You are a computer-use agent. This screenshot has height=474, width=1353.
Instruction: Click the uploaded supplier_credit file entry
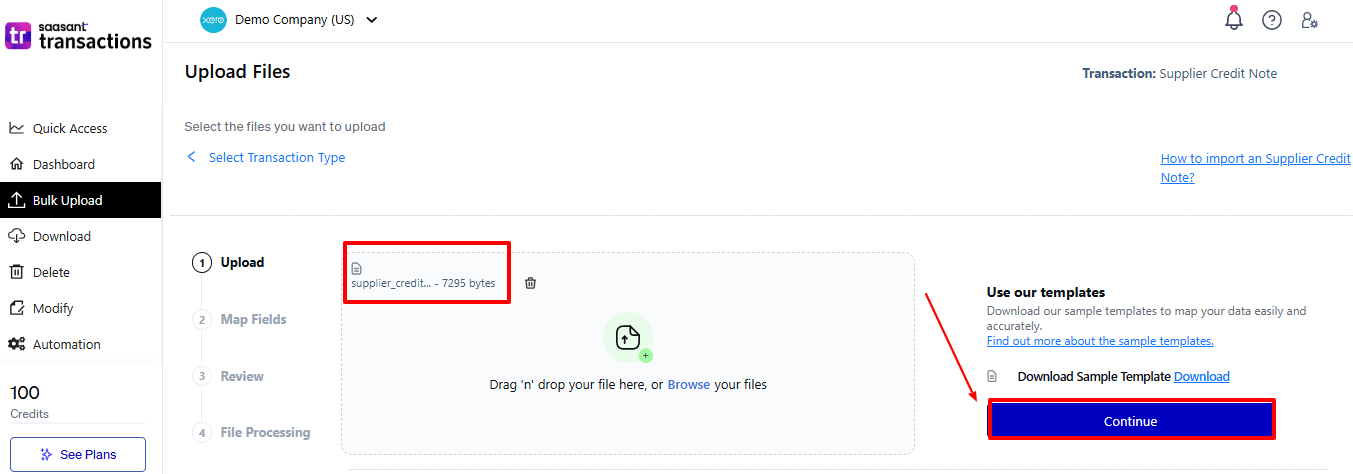[423, 283]
